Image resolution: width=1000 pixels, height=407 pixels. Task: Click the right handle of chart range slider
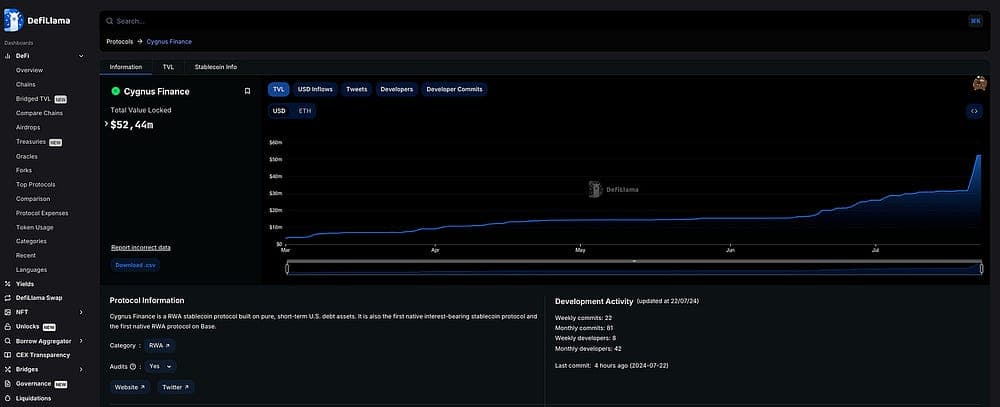coord(982,269)
